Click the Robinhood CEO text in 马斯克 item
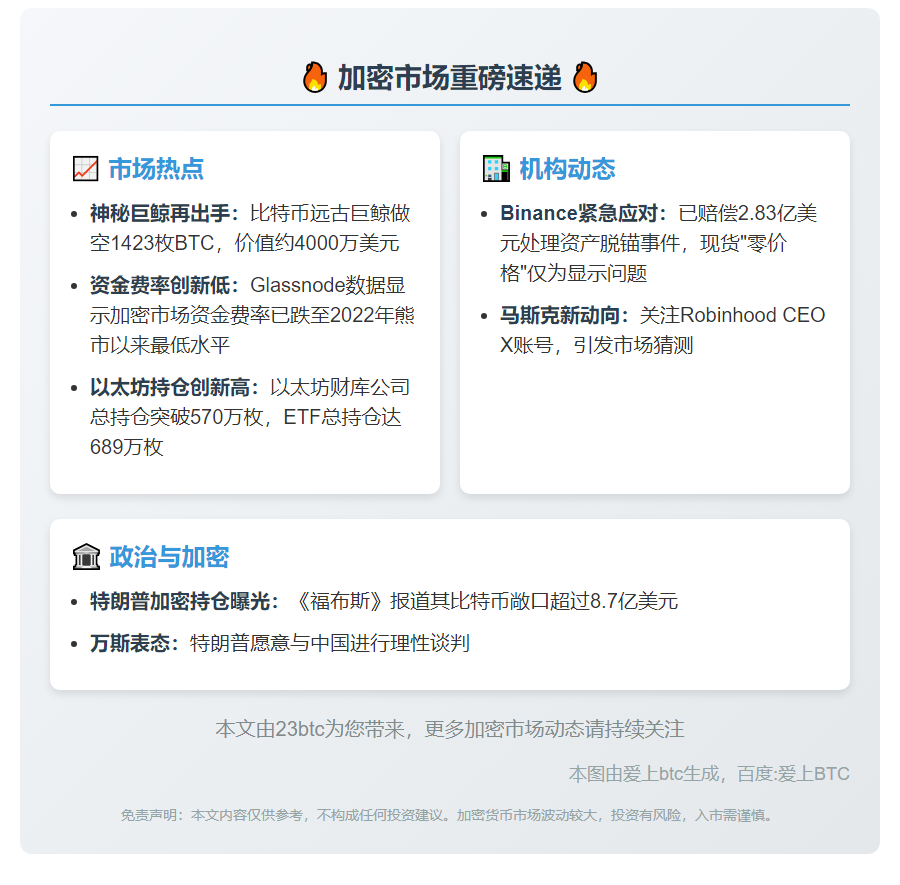900x885 pixels. (x=752, y=316)
